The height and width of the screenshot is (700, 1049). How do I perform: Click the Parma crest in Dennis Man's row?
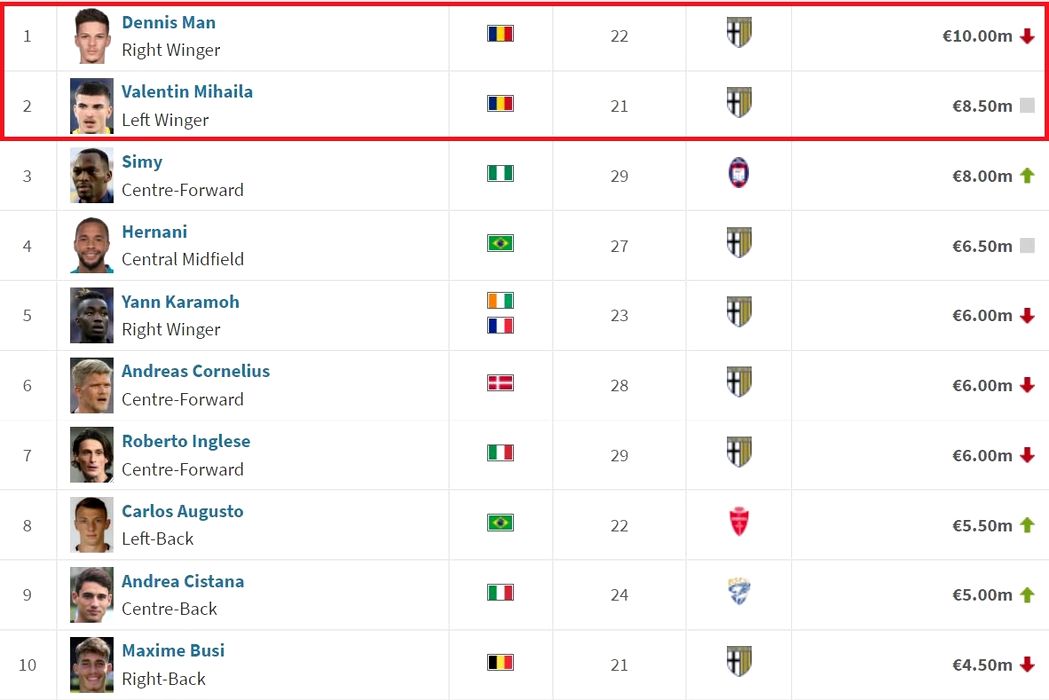tap(739, 33)
